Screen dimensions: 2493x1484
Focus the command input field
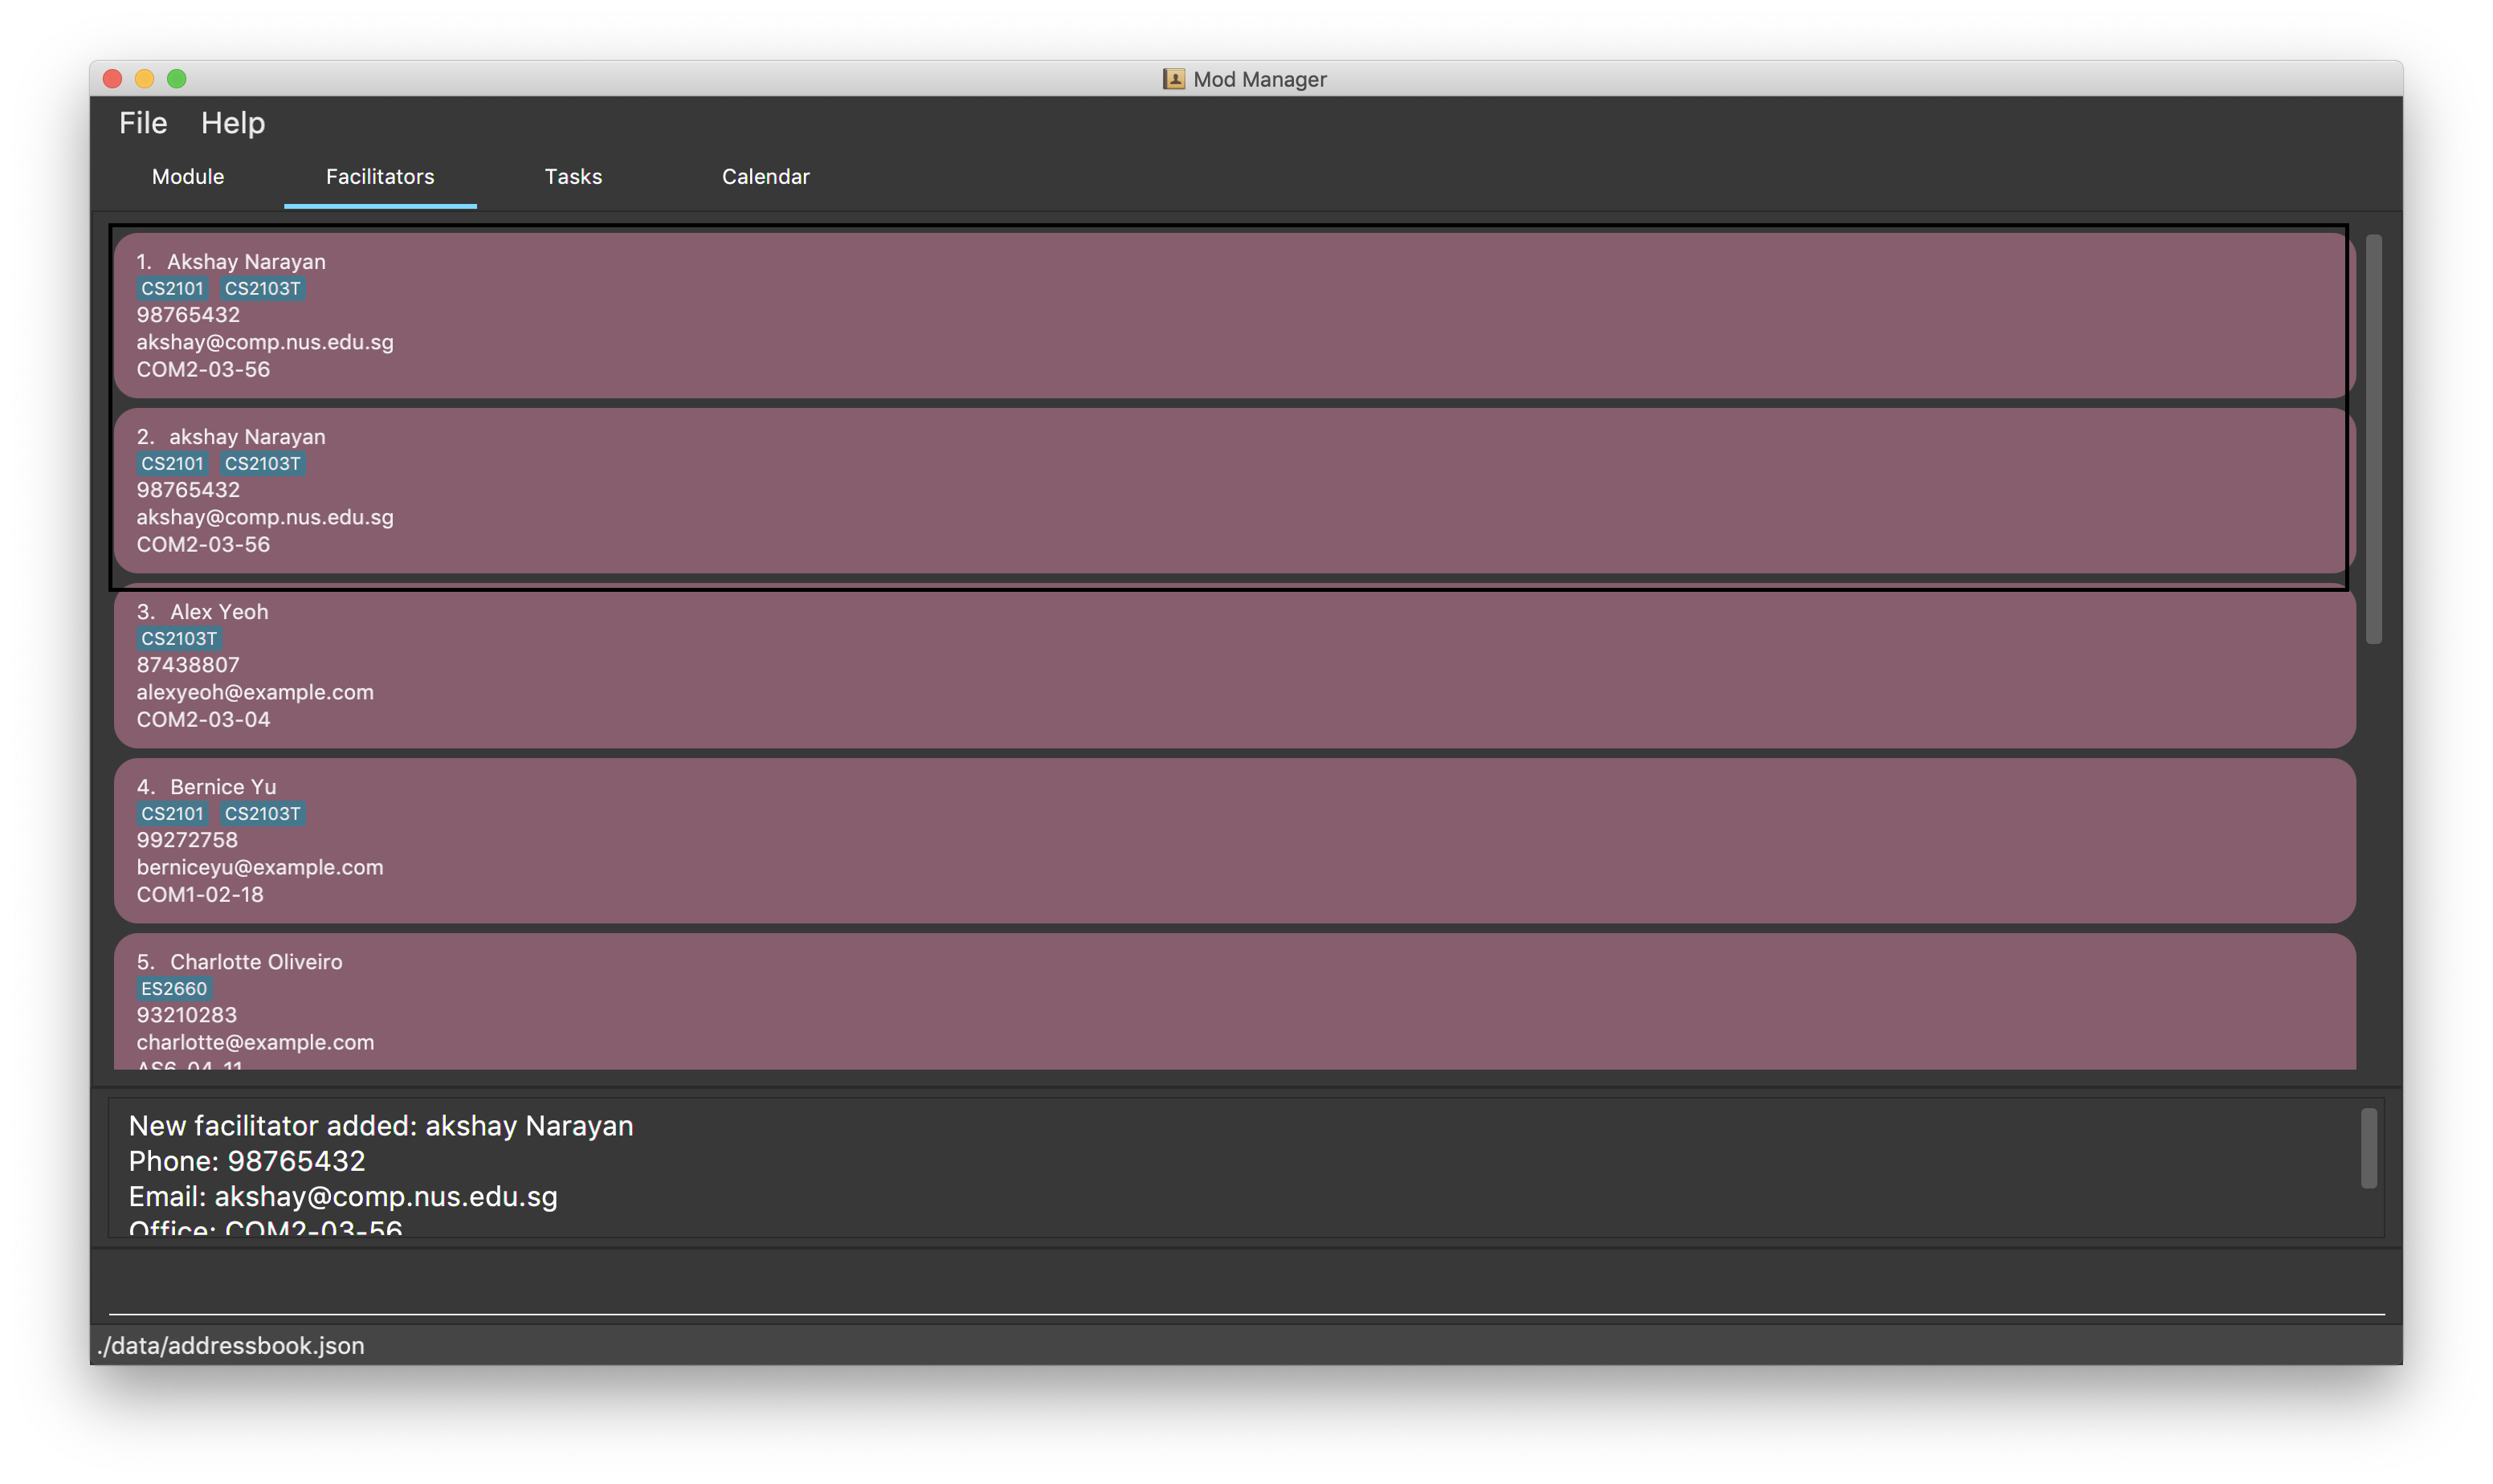click(x=1245, y=1288)
